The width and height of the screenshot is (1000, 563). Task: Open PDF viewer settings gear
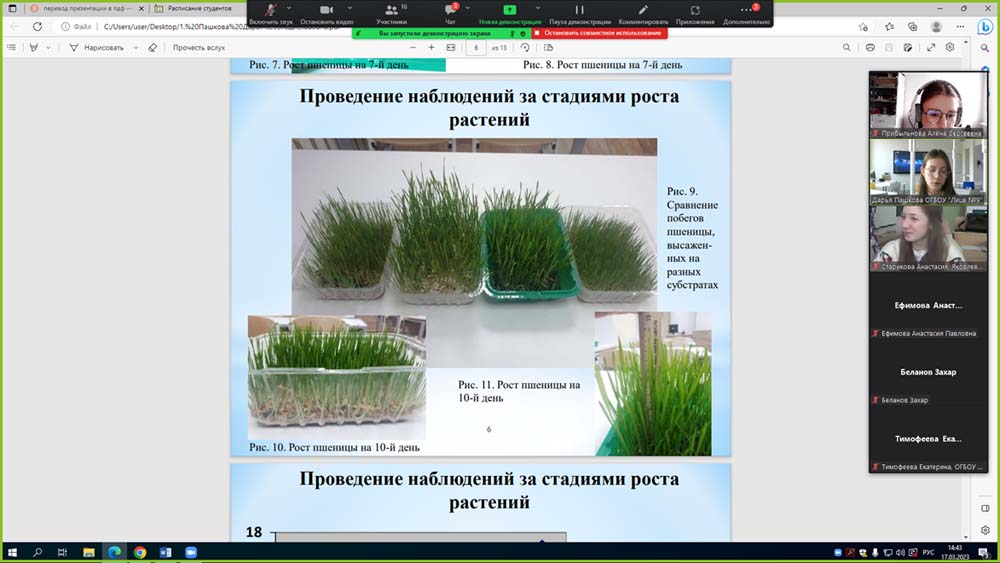click(x=951, y=47)
